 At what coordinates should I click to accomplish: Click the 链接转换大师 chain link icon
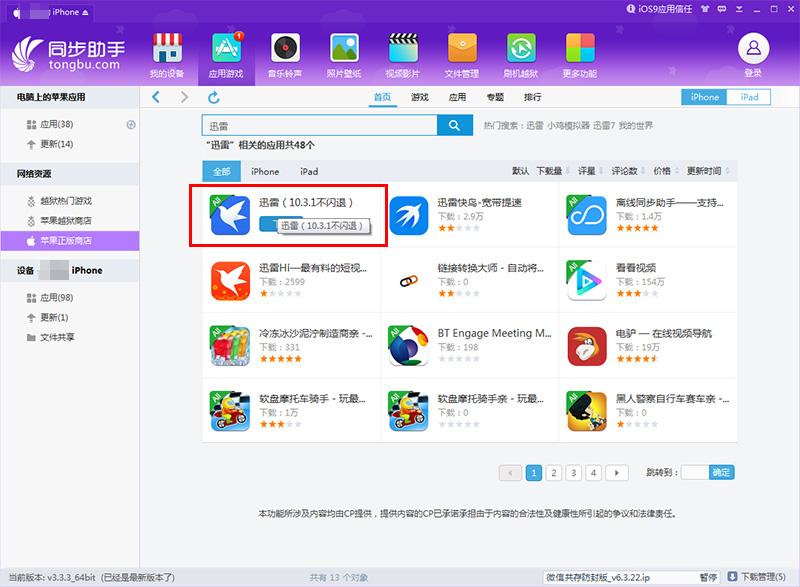(408, 281)
